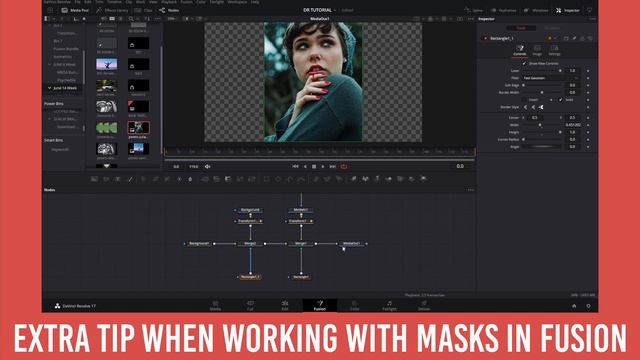640x360 pixels.
Task: Select the MediaOut1 node
Action: pyautogui.click(x=351, y=244)
